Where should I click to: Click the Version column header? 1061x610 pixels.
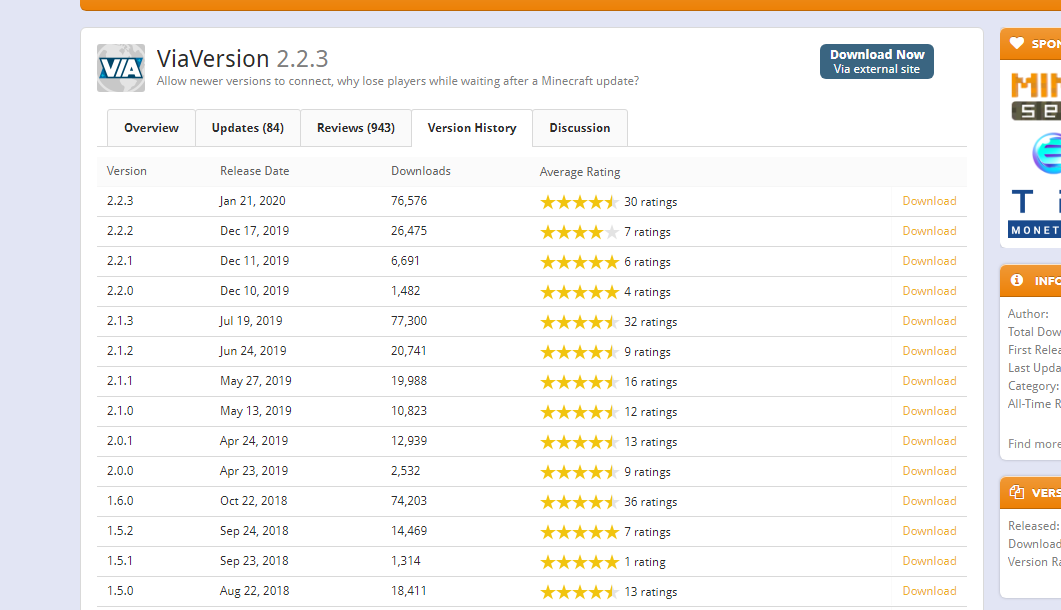pos(127,171)
